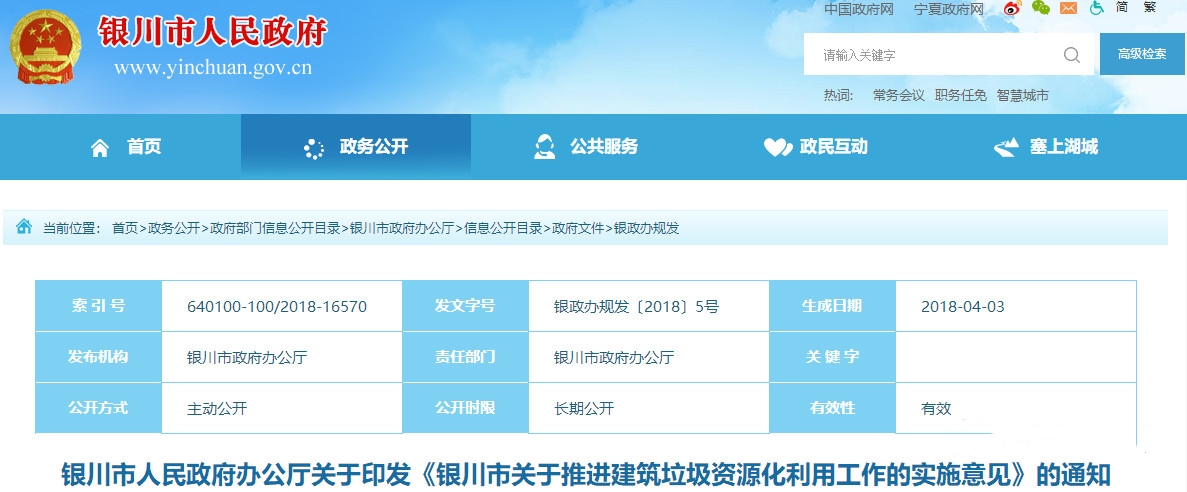Click breadcrumb 首页
Screen dimensions: 1187x492
pos(125,228)
